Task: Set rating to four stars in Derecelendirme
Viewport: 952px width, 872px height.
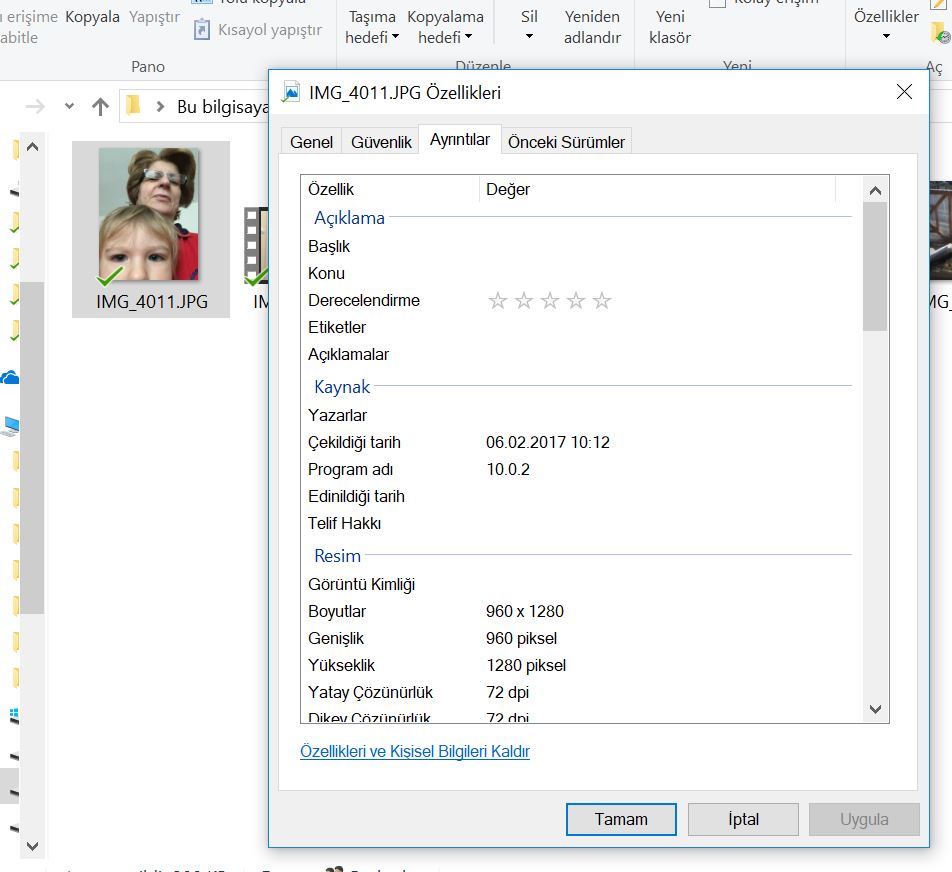Action: coord(576,300)
